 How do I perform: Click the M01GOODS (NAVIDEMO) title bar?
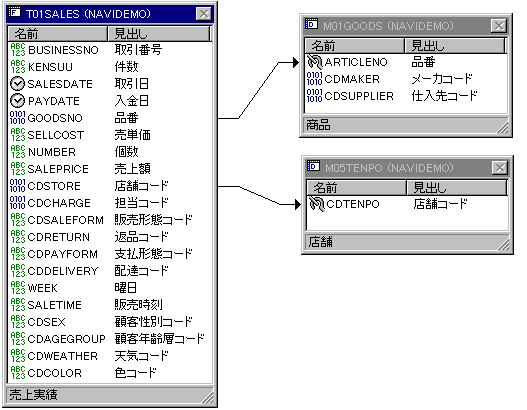pos(406,26)
